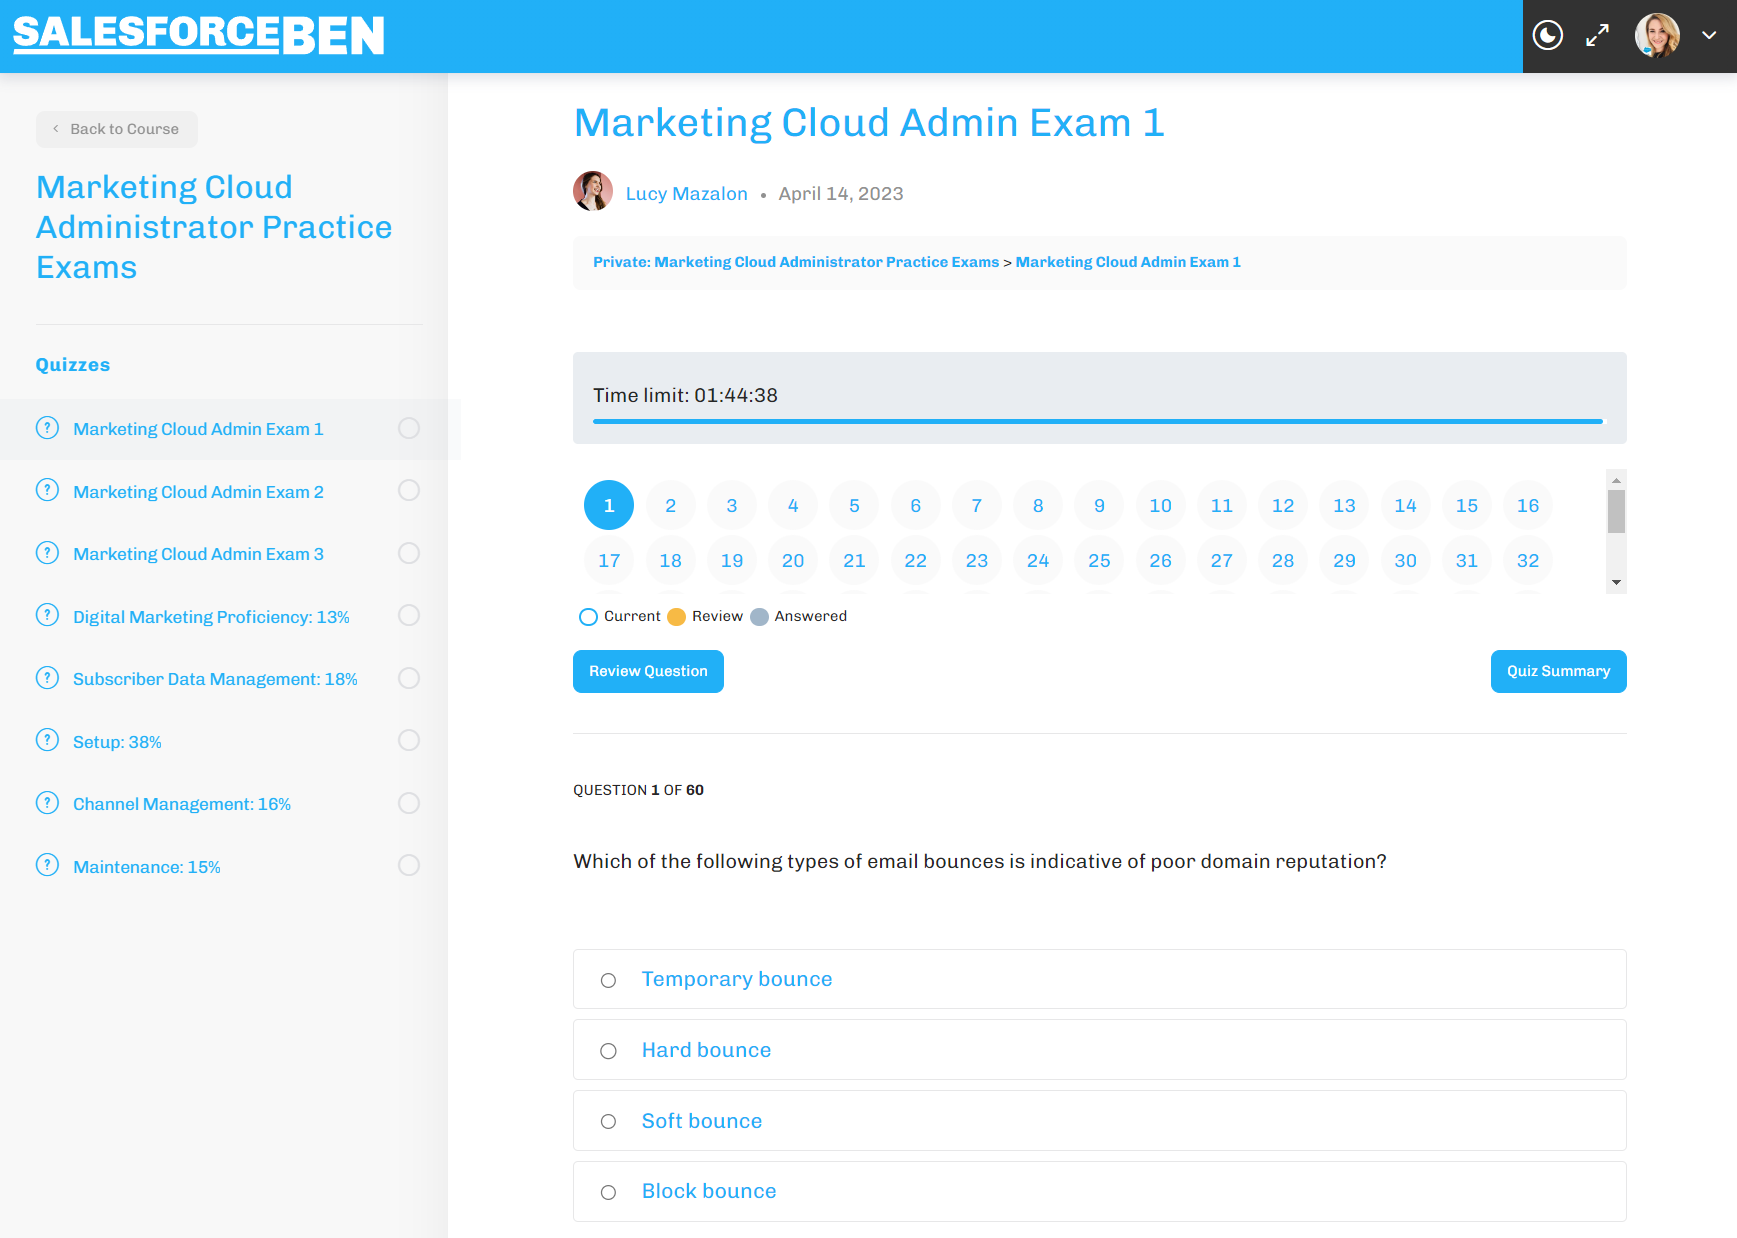1737x1238 pixels.
Task: Click question mark icon beside Admin Exam 1
Action: click(47, 428)
